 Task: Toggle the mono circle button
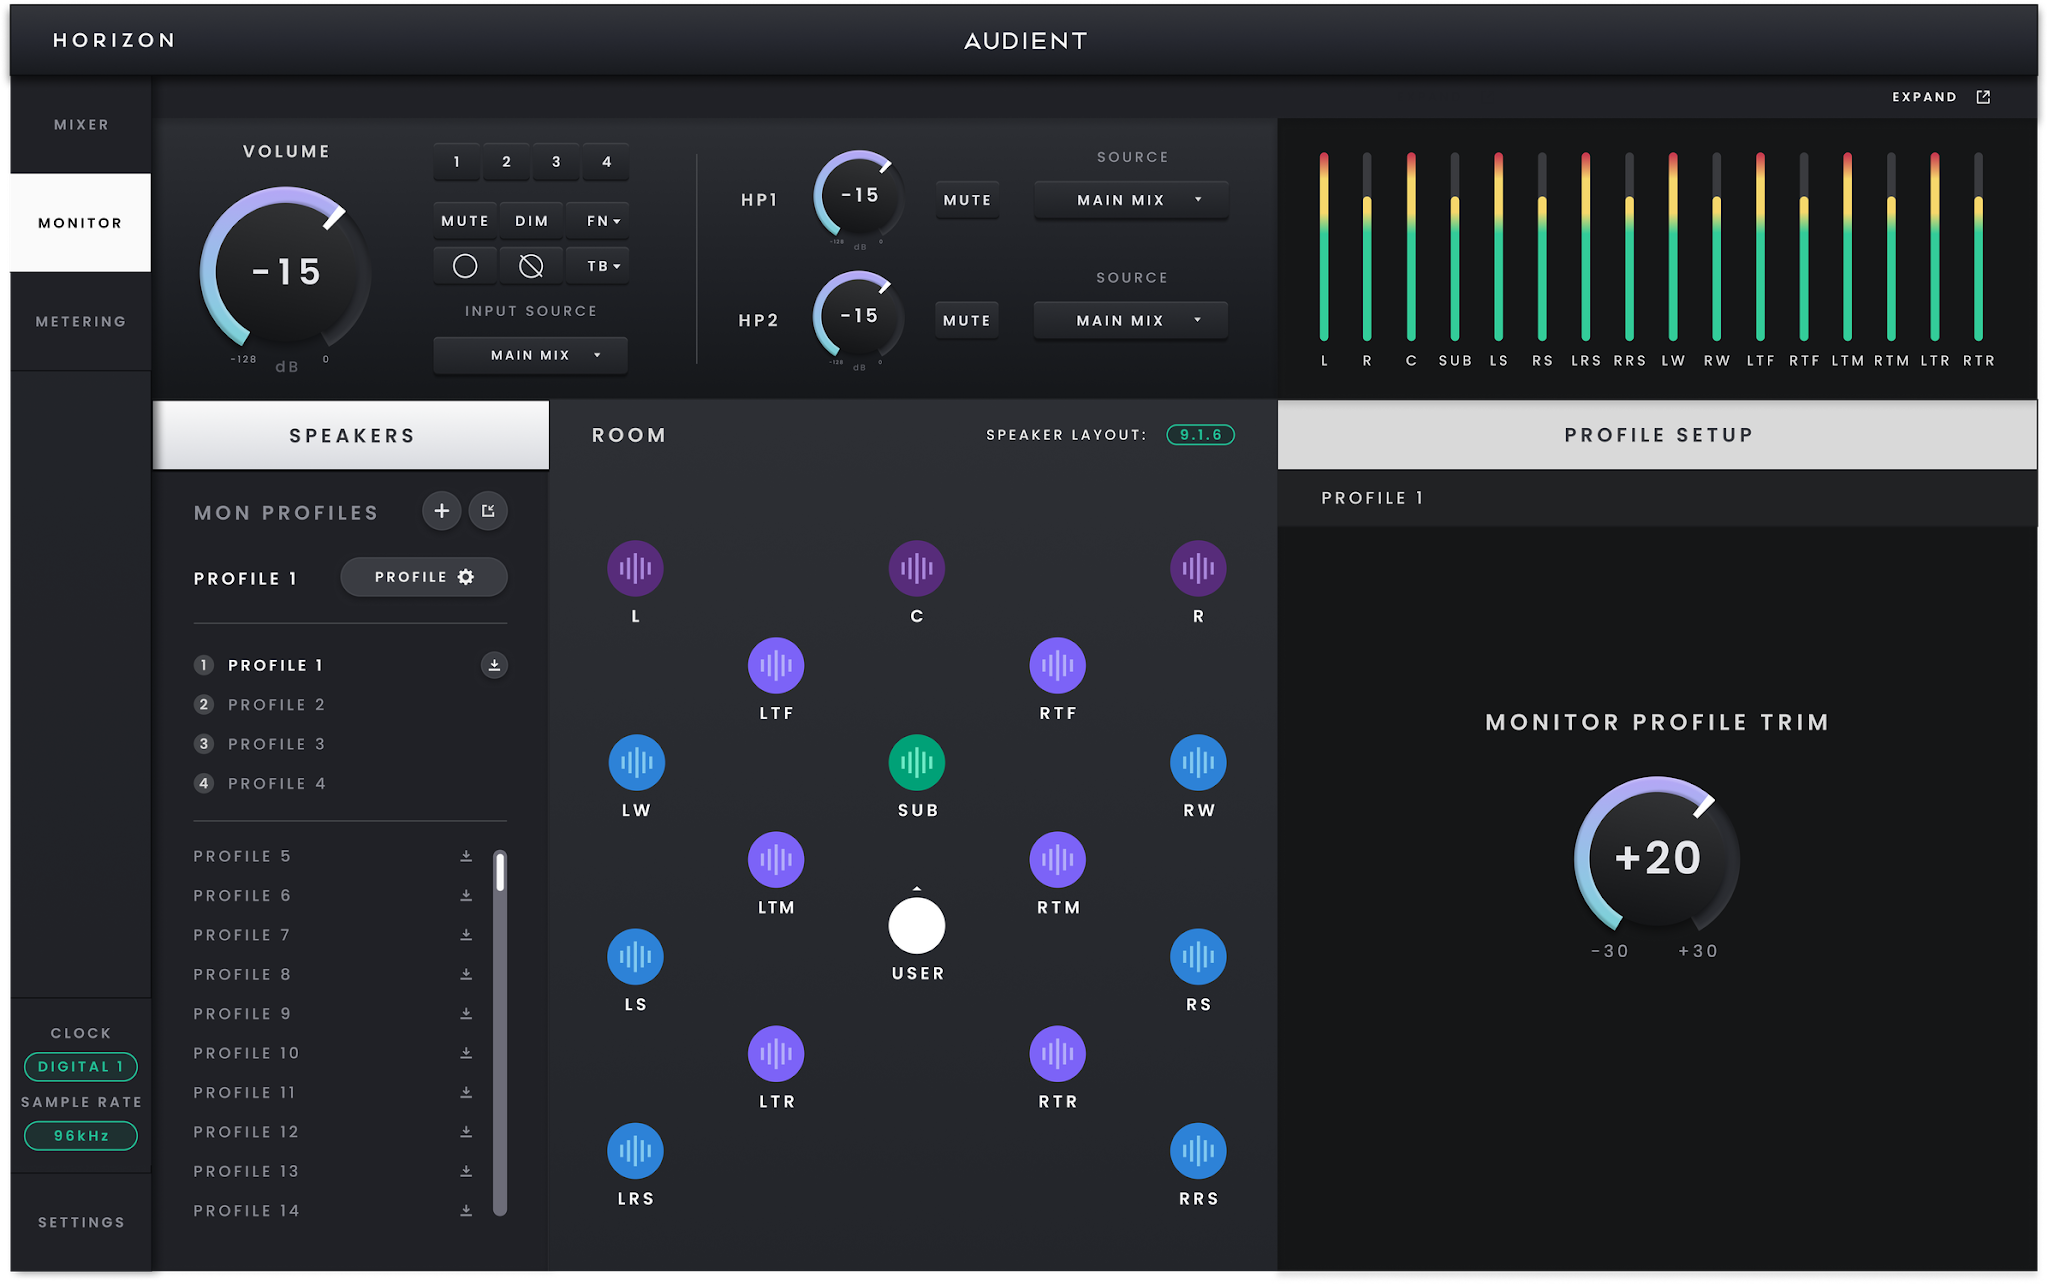click(465, 266)
